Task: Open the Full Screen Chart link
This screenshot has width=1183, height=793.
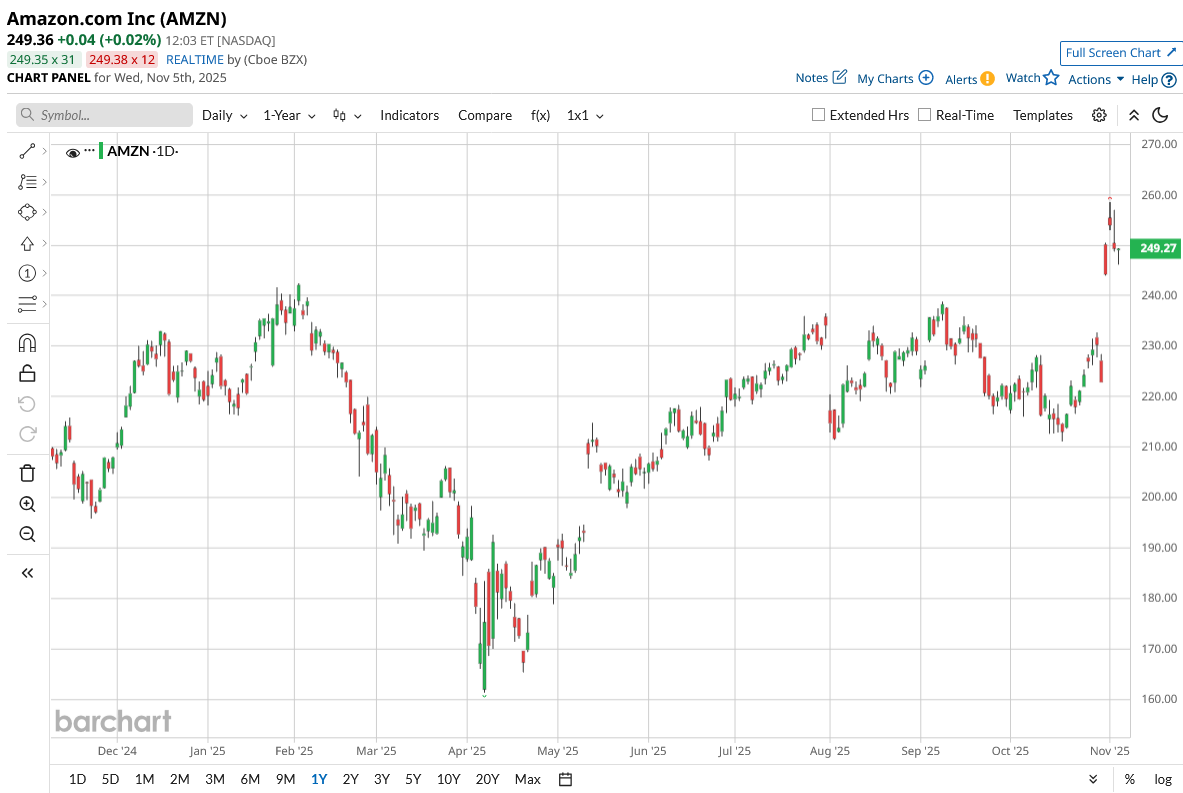Action: [1120, 53]
